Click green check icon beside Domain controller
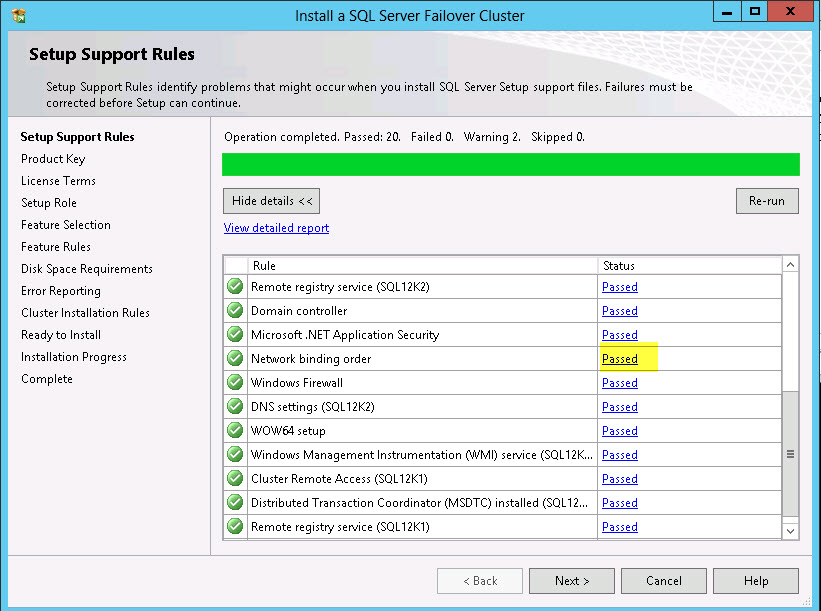Screen dimensions: 821x611 point(235,310)
